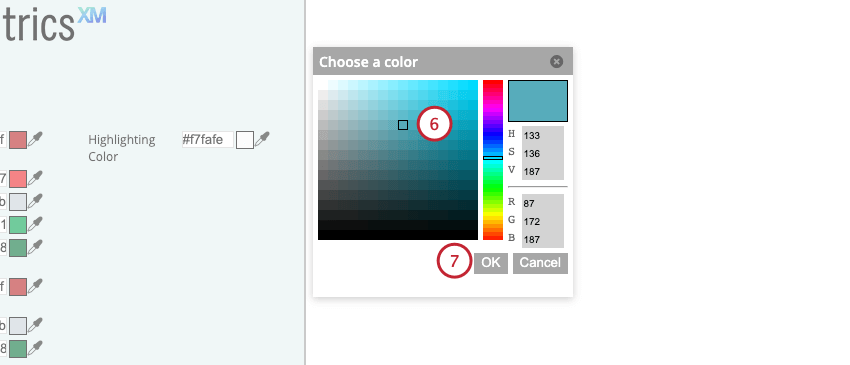Click the large teal color preview box
Image resolution: width=850 pixels, height=365 pixels.
click(538, 101)
